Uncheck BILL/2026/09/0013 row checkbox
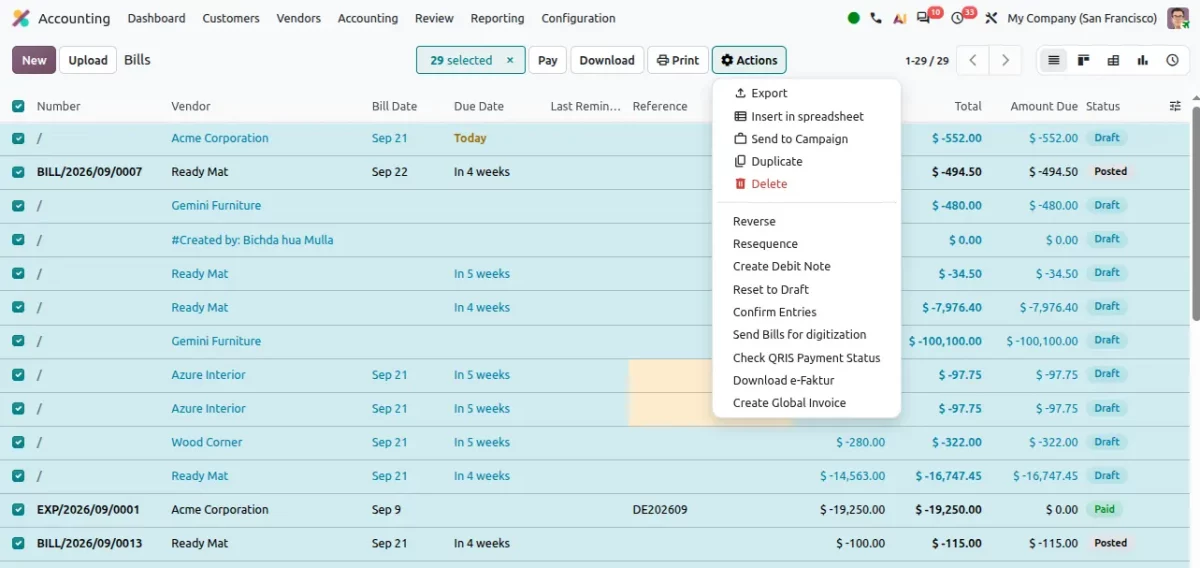The width and height of the screenshot is (1200, 568). pyautogui.click(x=18, y=543)
